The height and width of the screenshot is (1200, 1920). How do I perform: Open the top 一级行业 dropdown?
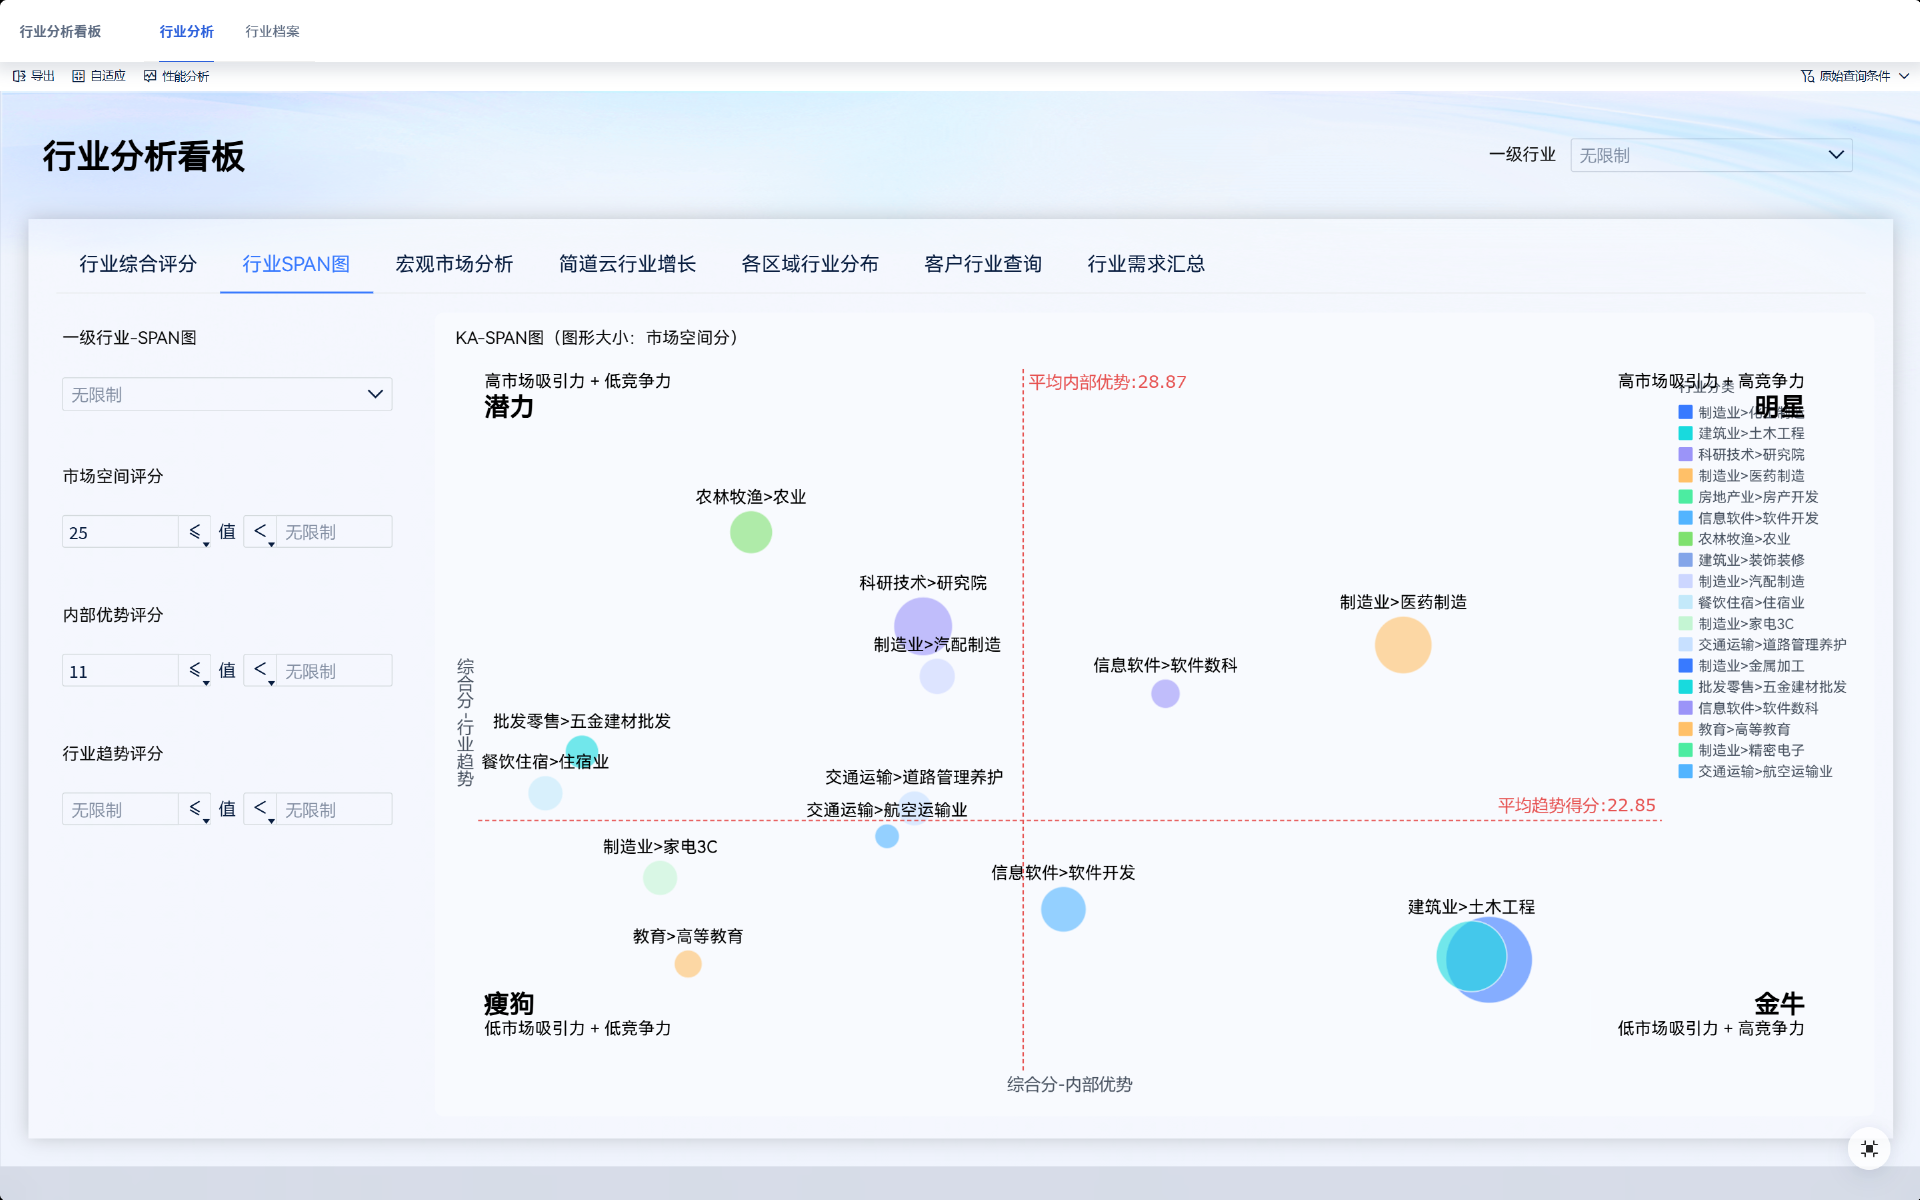[x=1710, y=155]
